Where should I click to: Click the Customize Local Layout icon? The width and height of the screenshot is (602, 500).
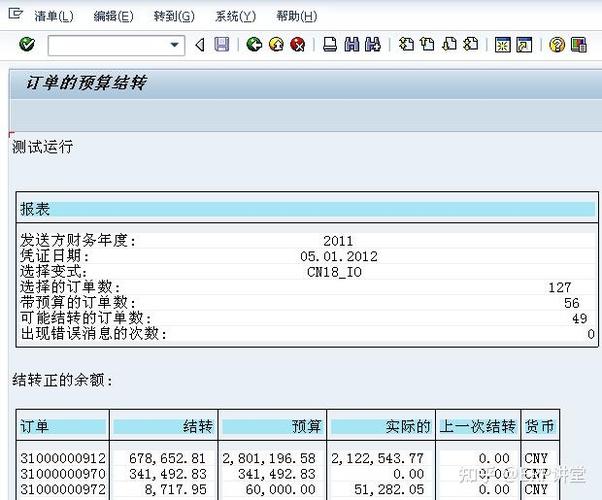pos(579,45)
